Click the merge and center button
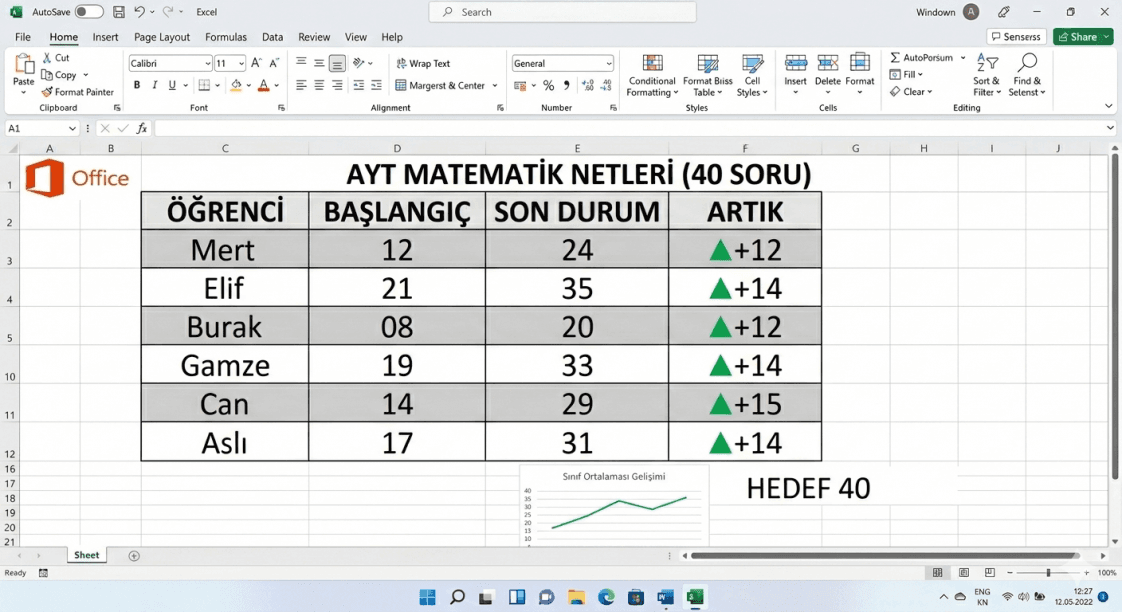 (x=440, y=85)
